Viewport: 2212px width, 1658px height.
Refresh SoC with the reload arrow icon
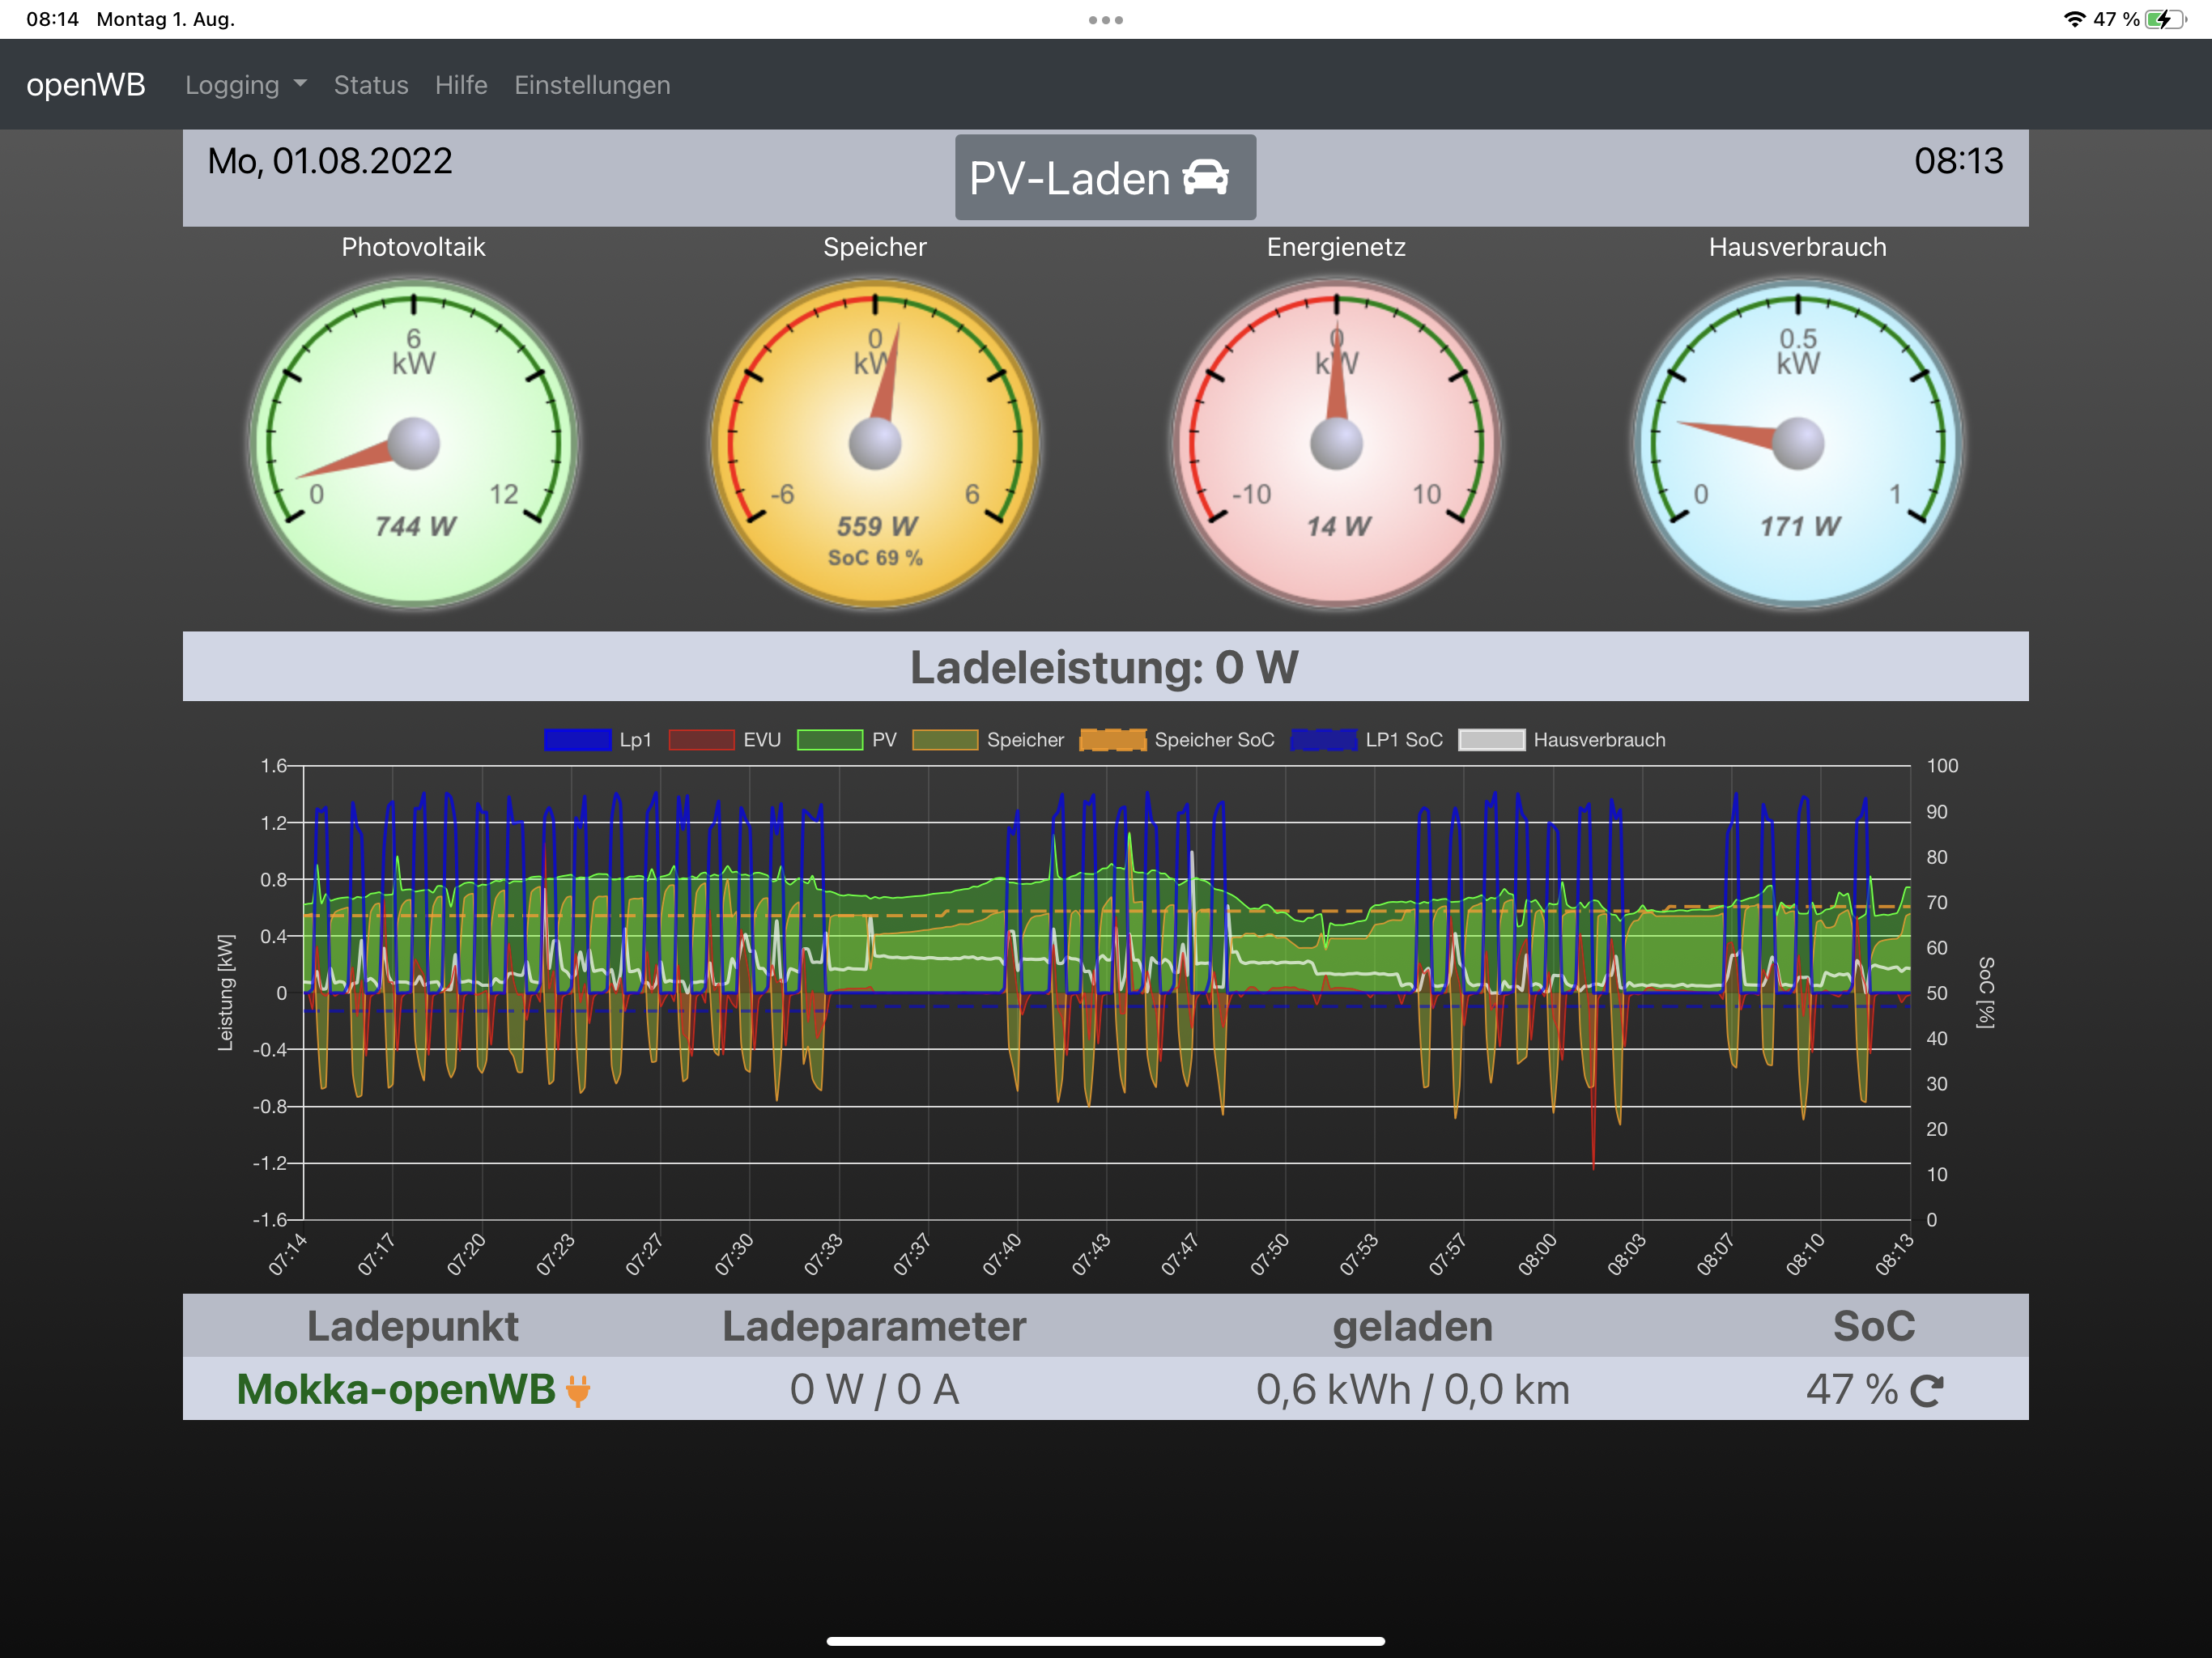click(1926, 1390)
